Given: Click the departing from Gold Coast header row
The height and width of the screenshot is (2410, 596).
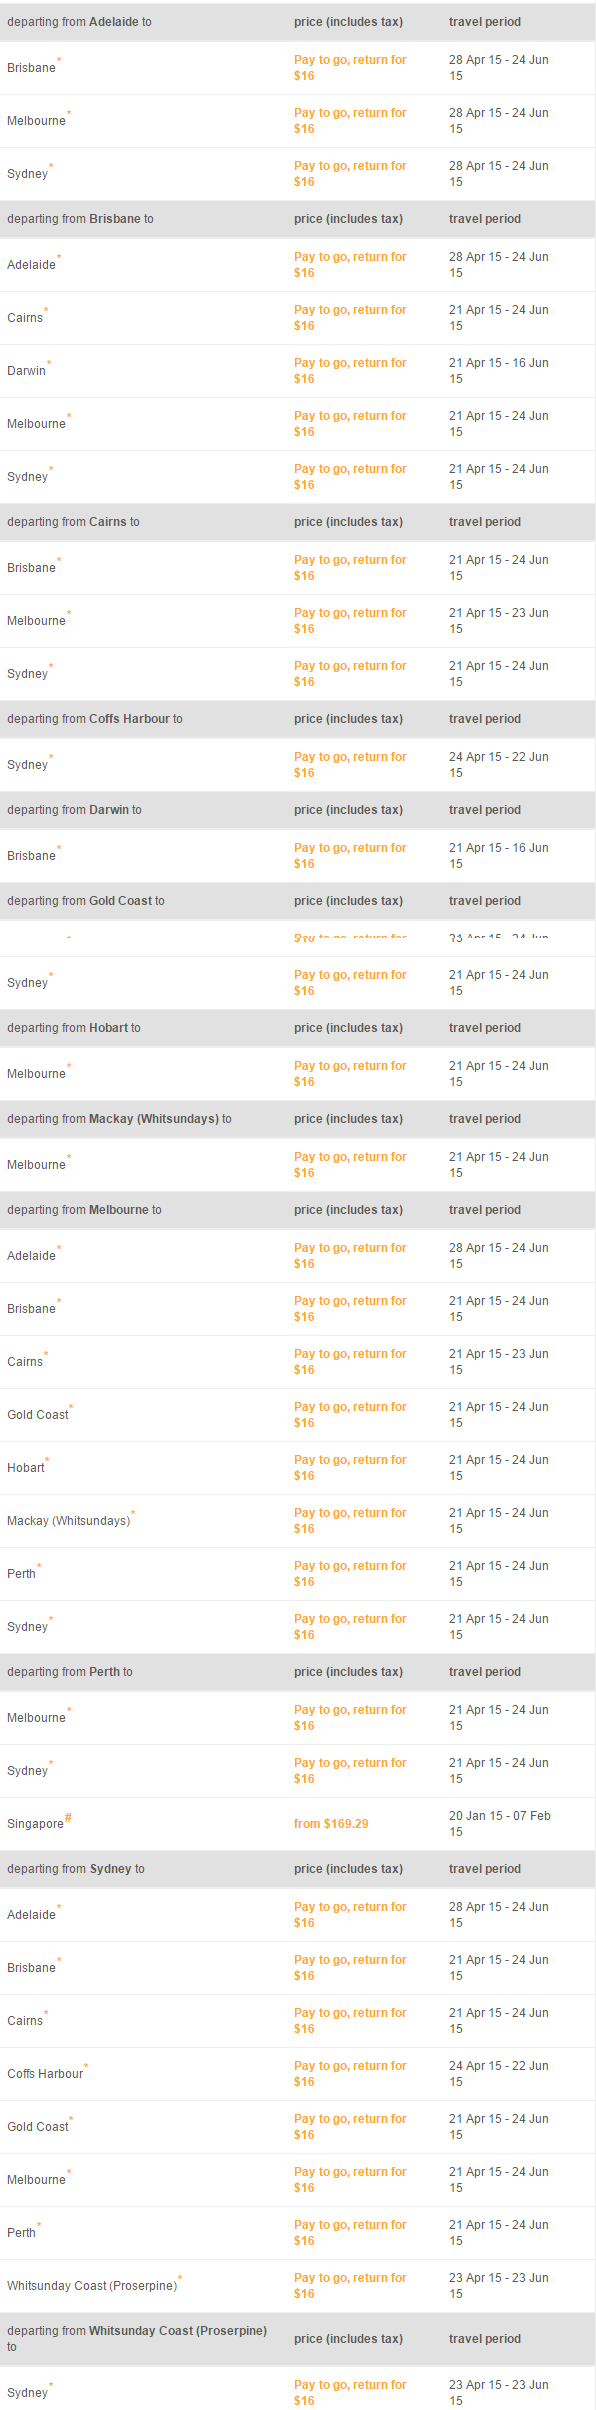Looking at the screenshot, I should pos(298,901).
